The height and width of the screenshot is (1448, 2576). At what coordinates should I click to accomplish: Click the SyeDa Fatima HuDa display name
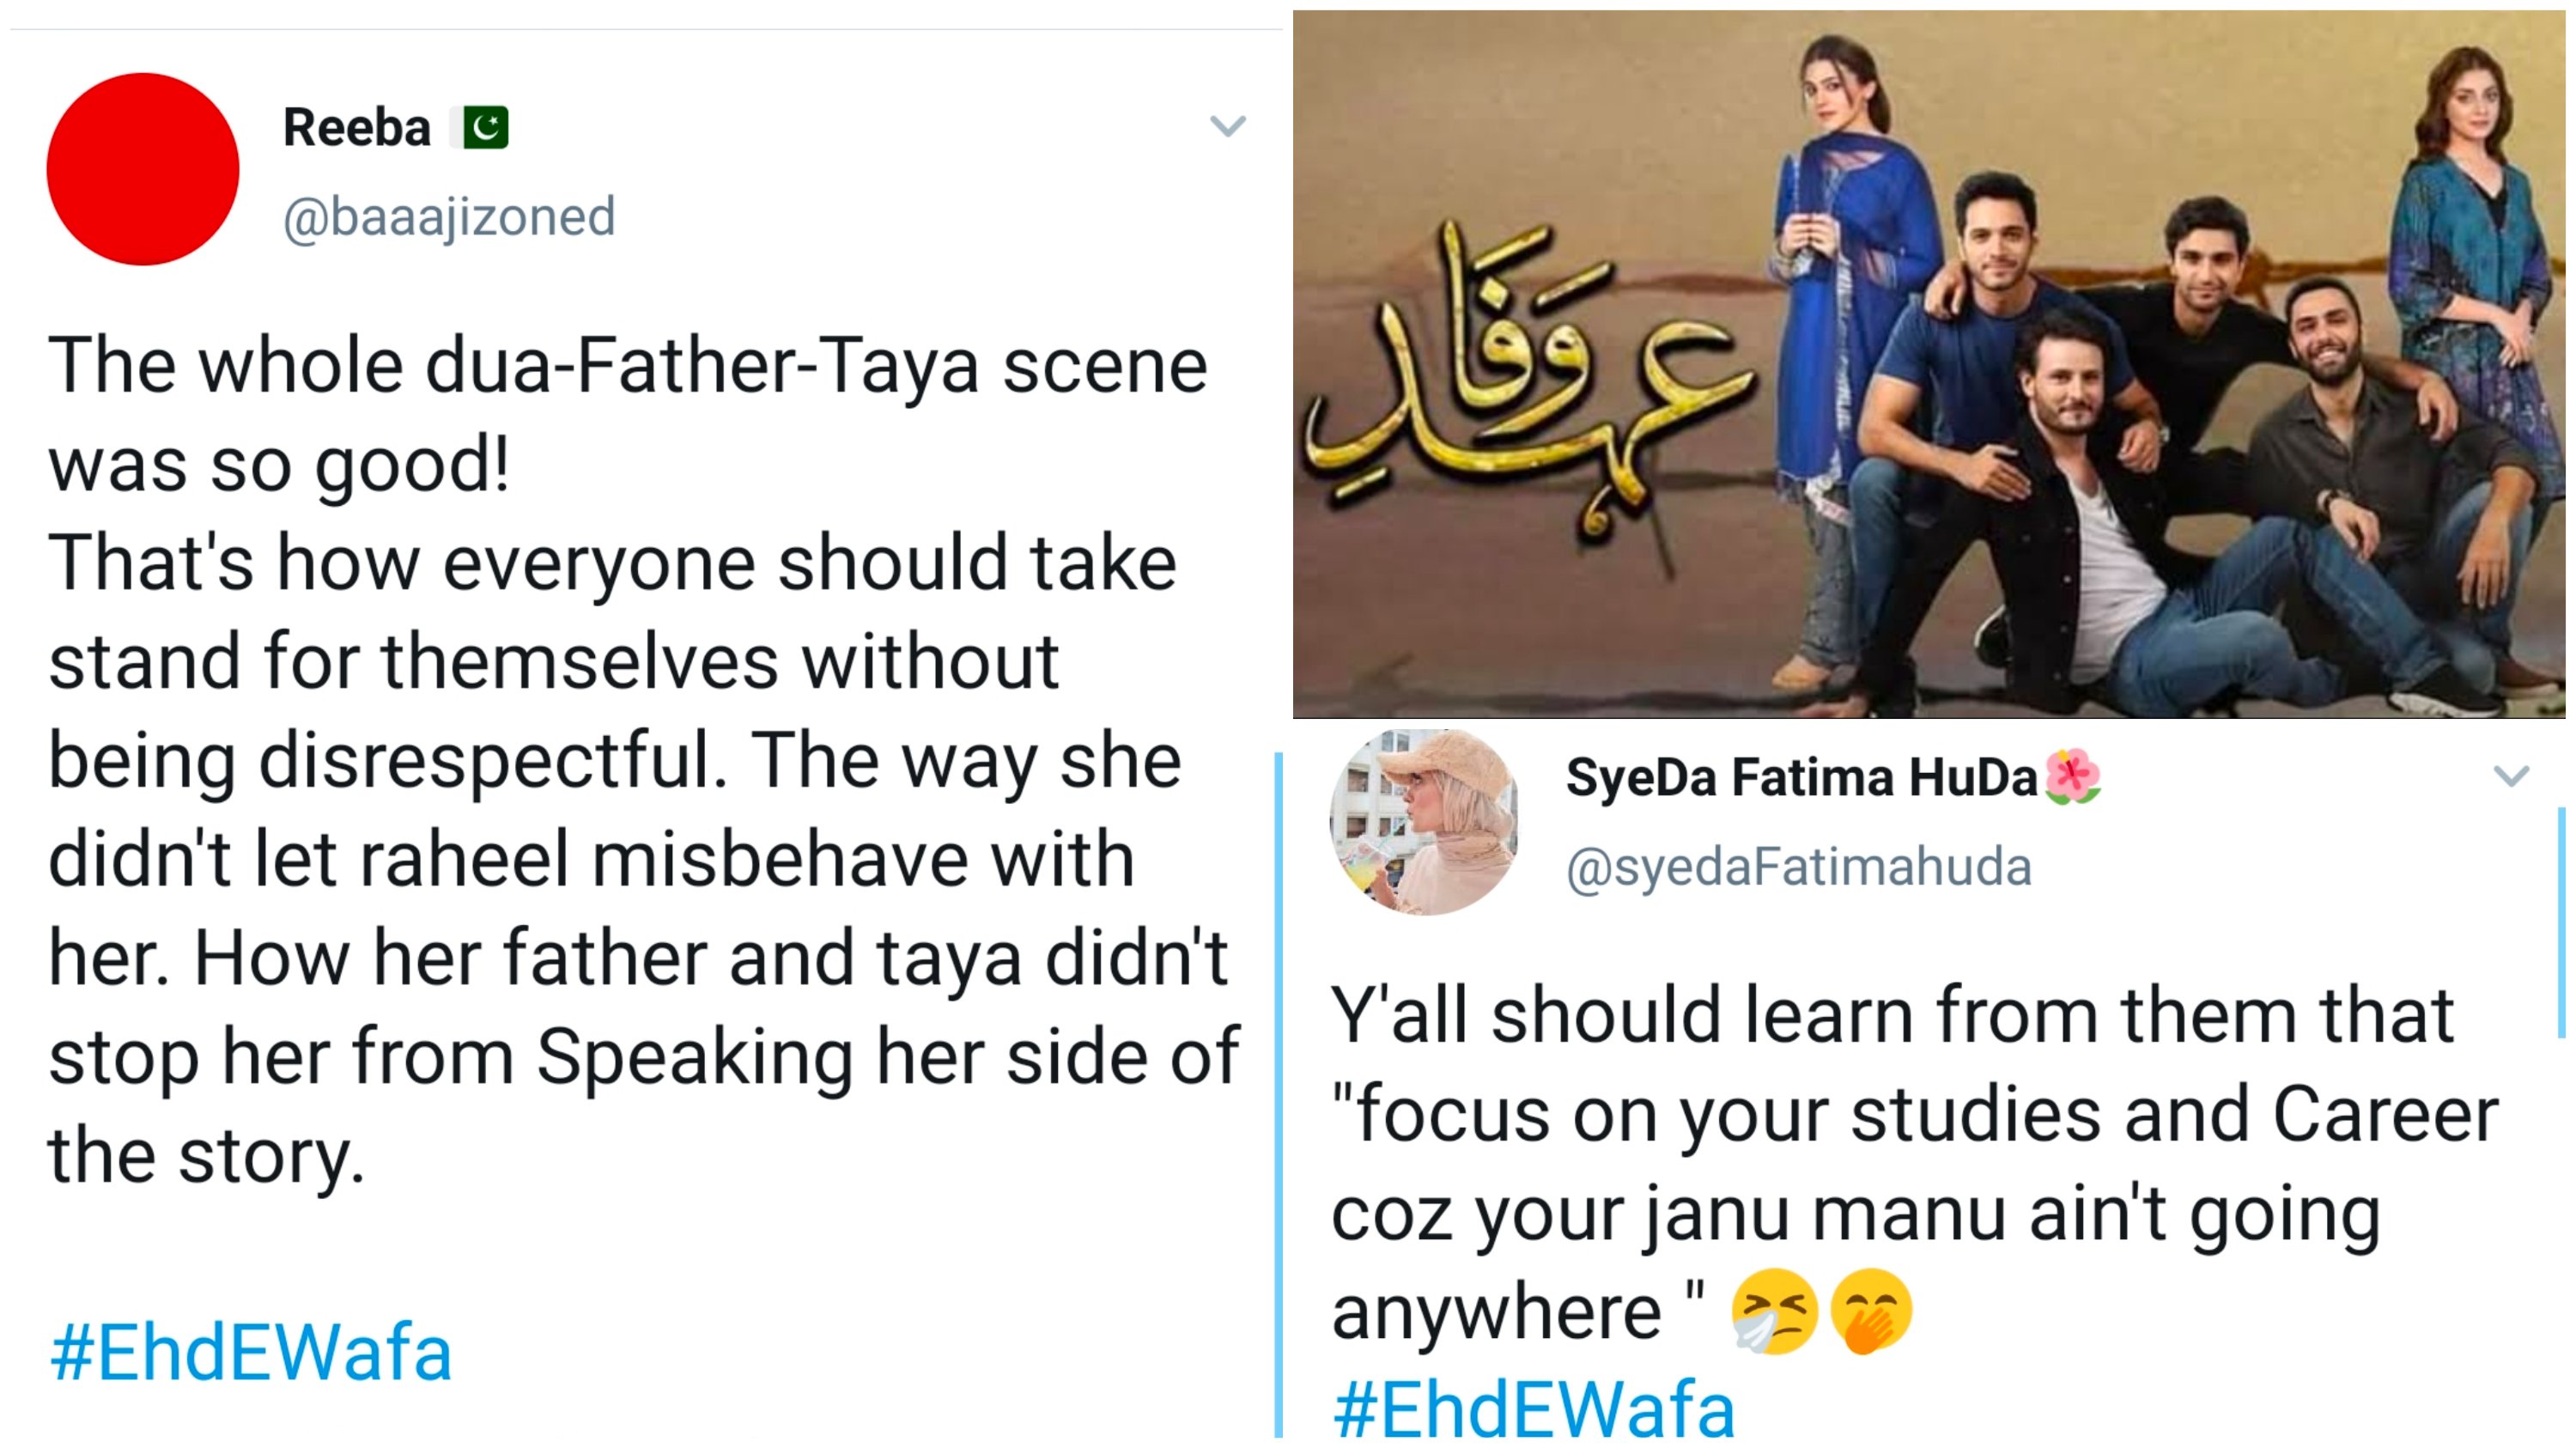1800,777
